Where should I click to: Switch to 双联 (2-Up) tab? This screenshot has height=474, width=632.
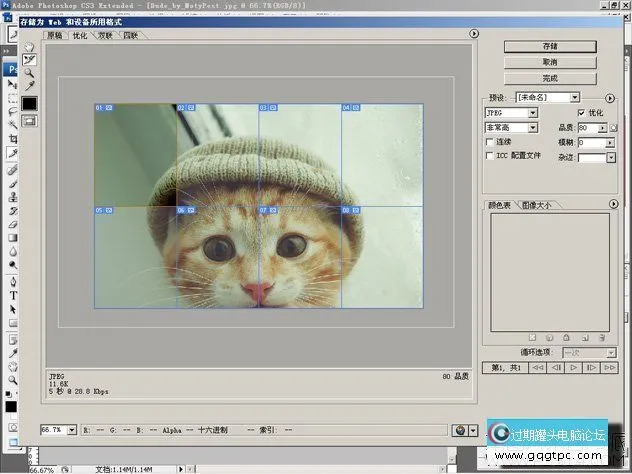point(105,35)
